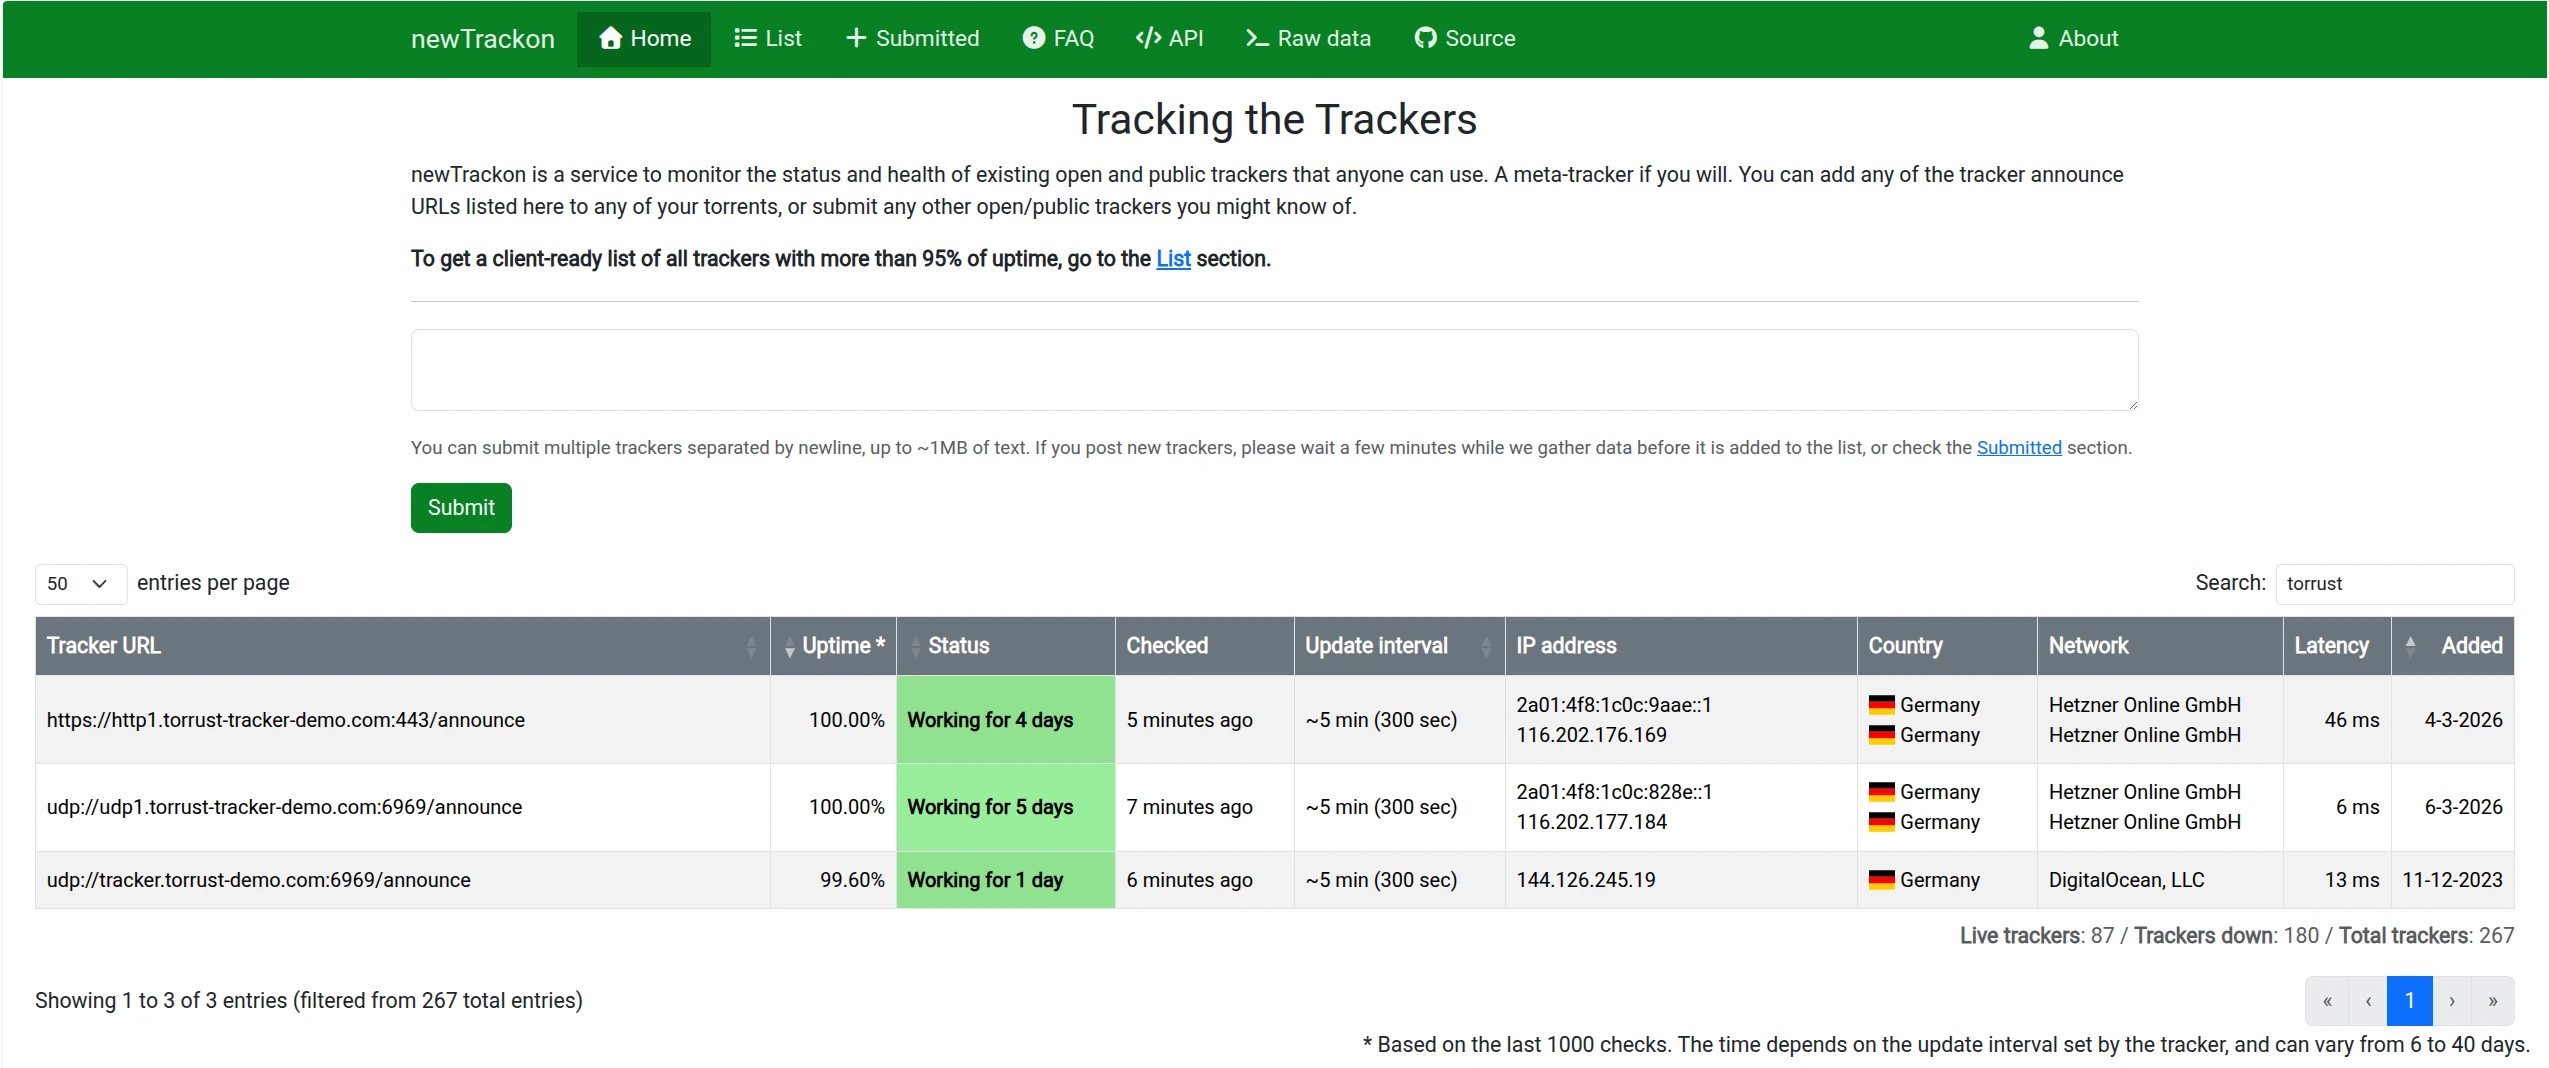
Task: Open the List section via its list icon
Action: [744, 38]
